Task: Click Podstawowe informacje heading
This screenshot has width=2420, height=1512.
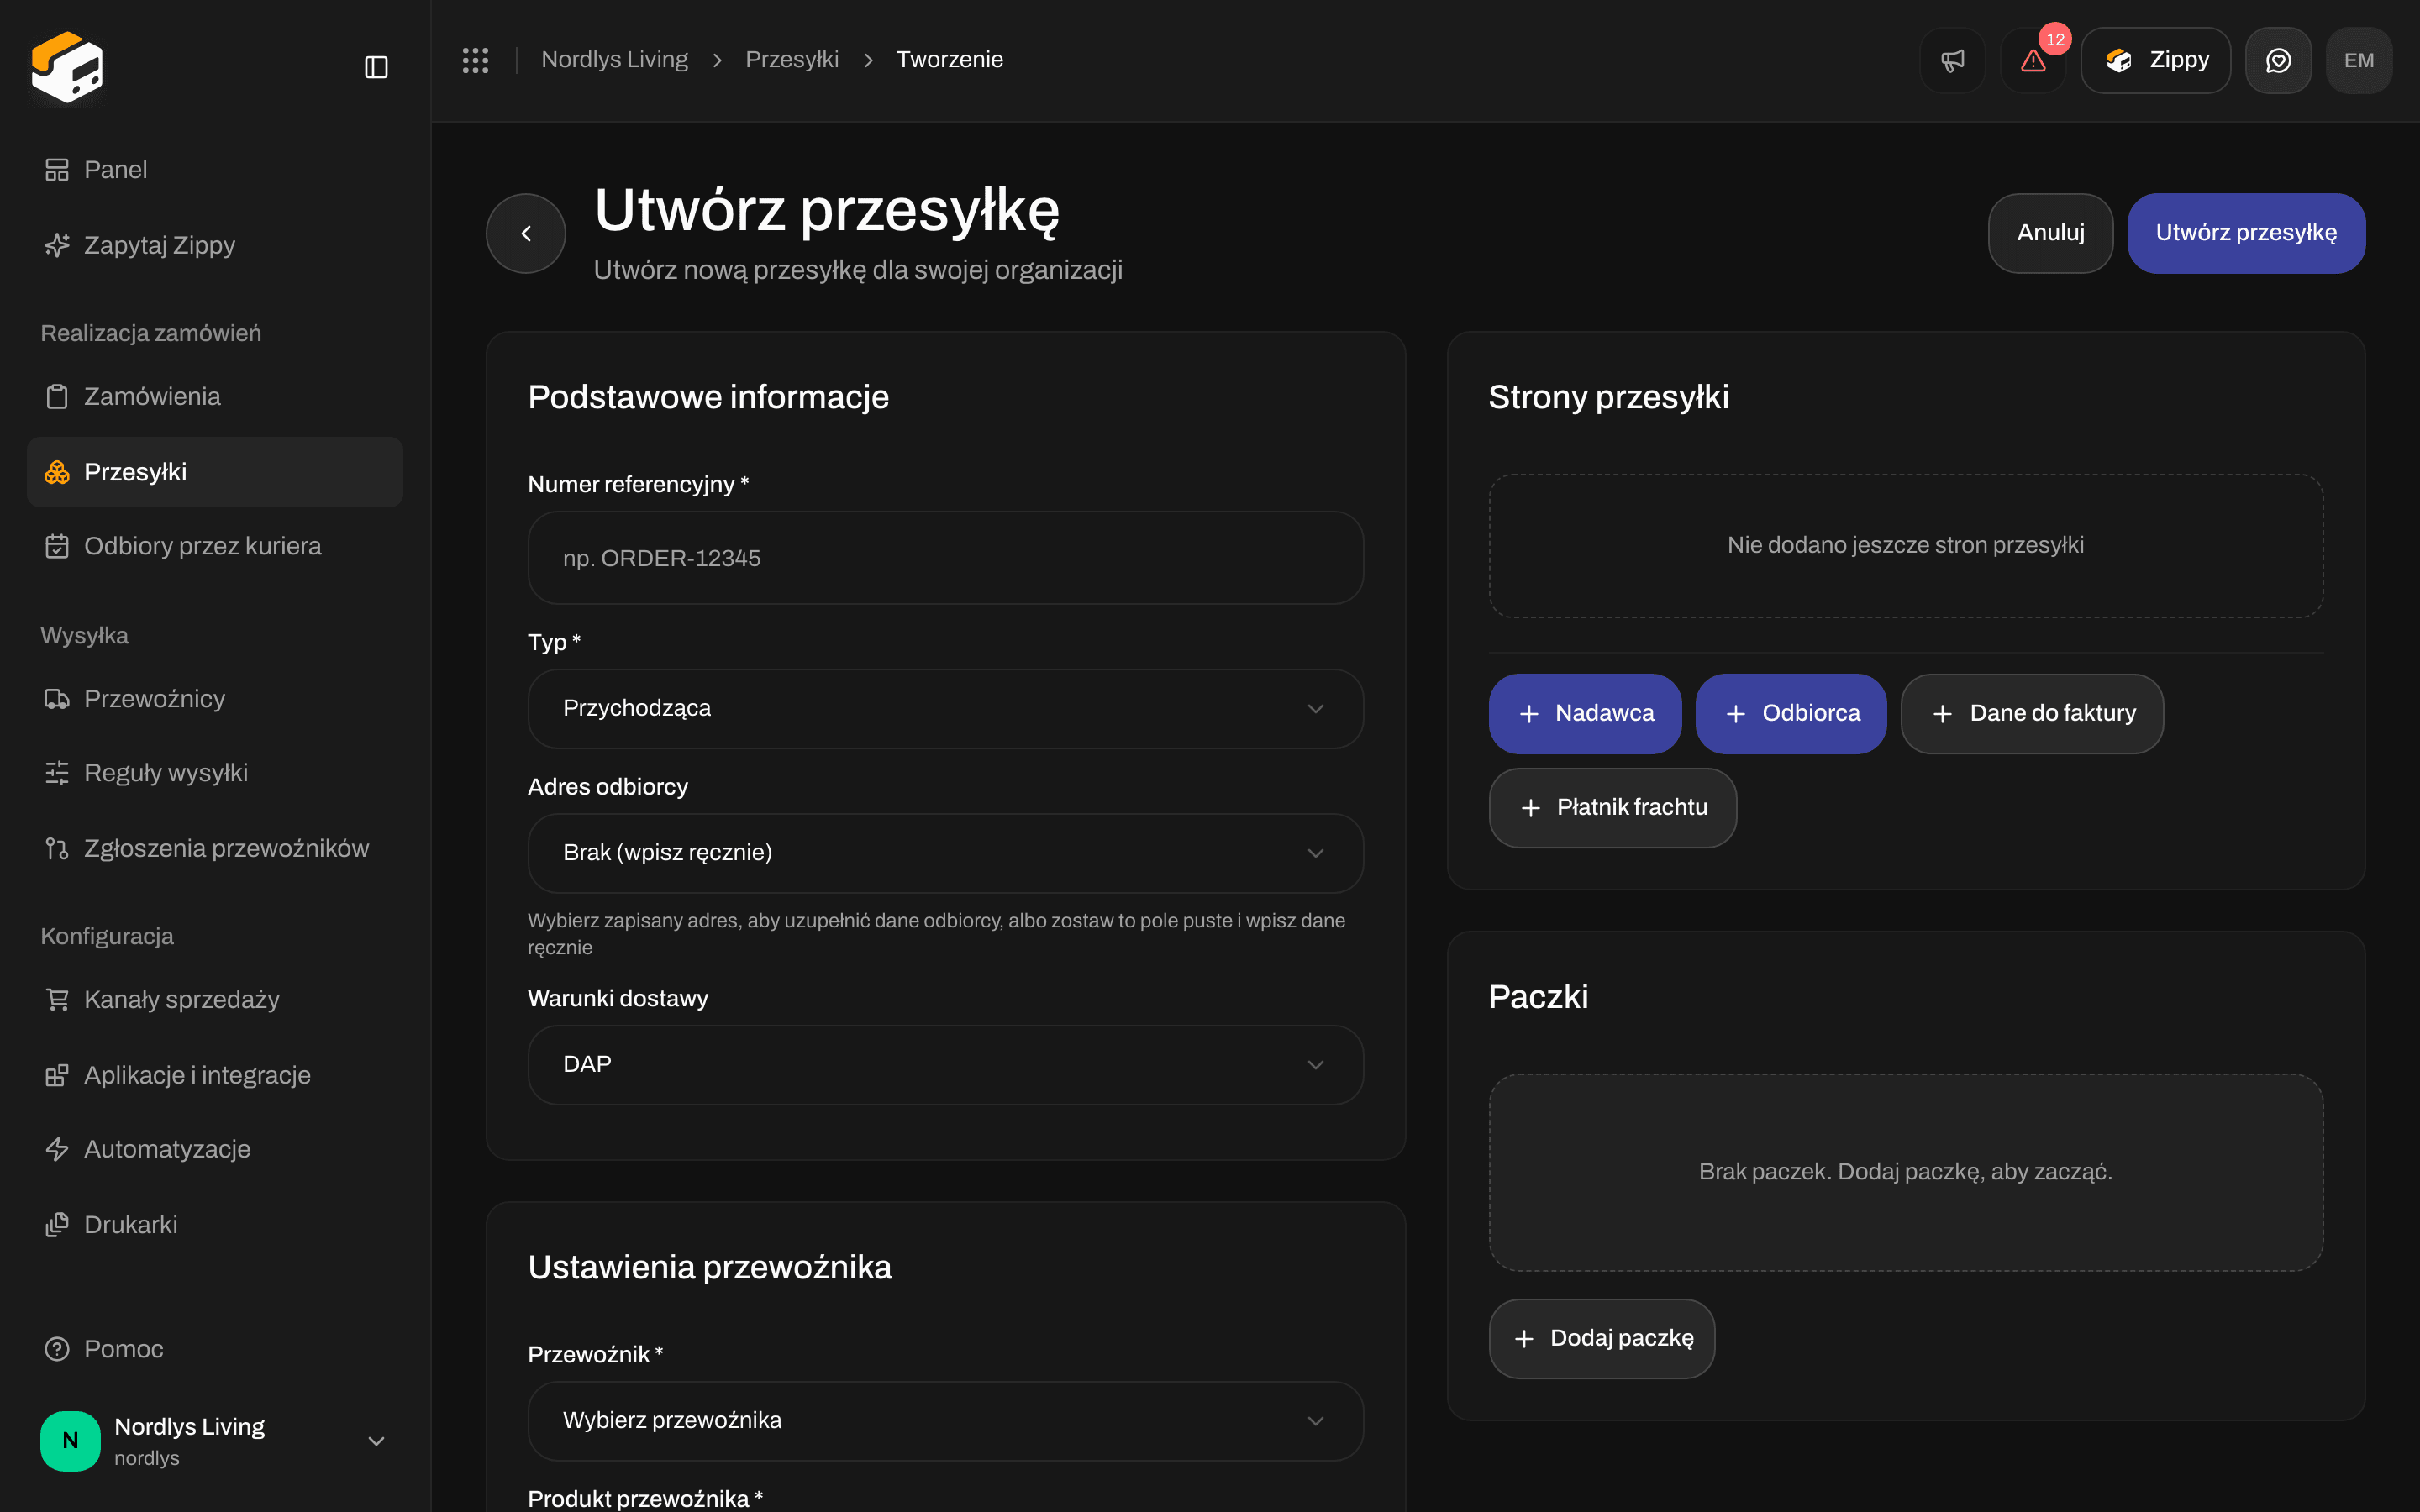Action: (x=708, y=397)
